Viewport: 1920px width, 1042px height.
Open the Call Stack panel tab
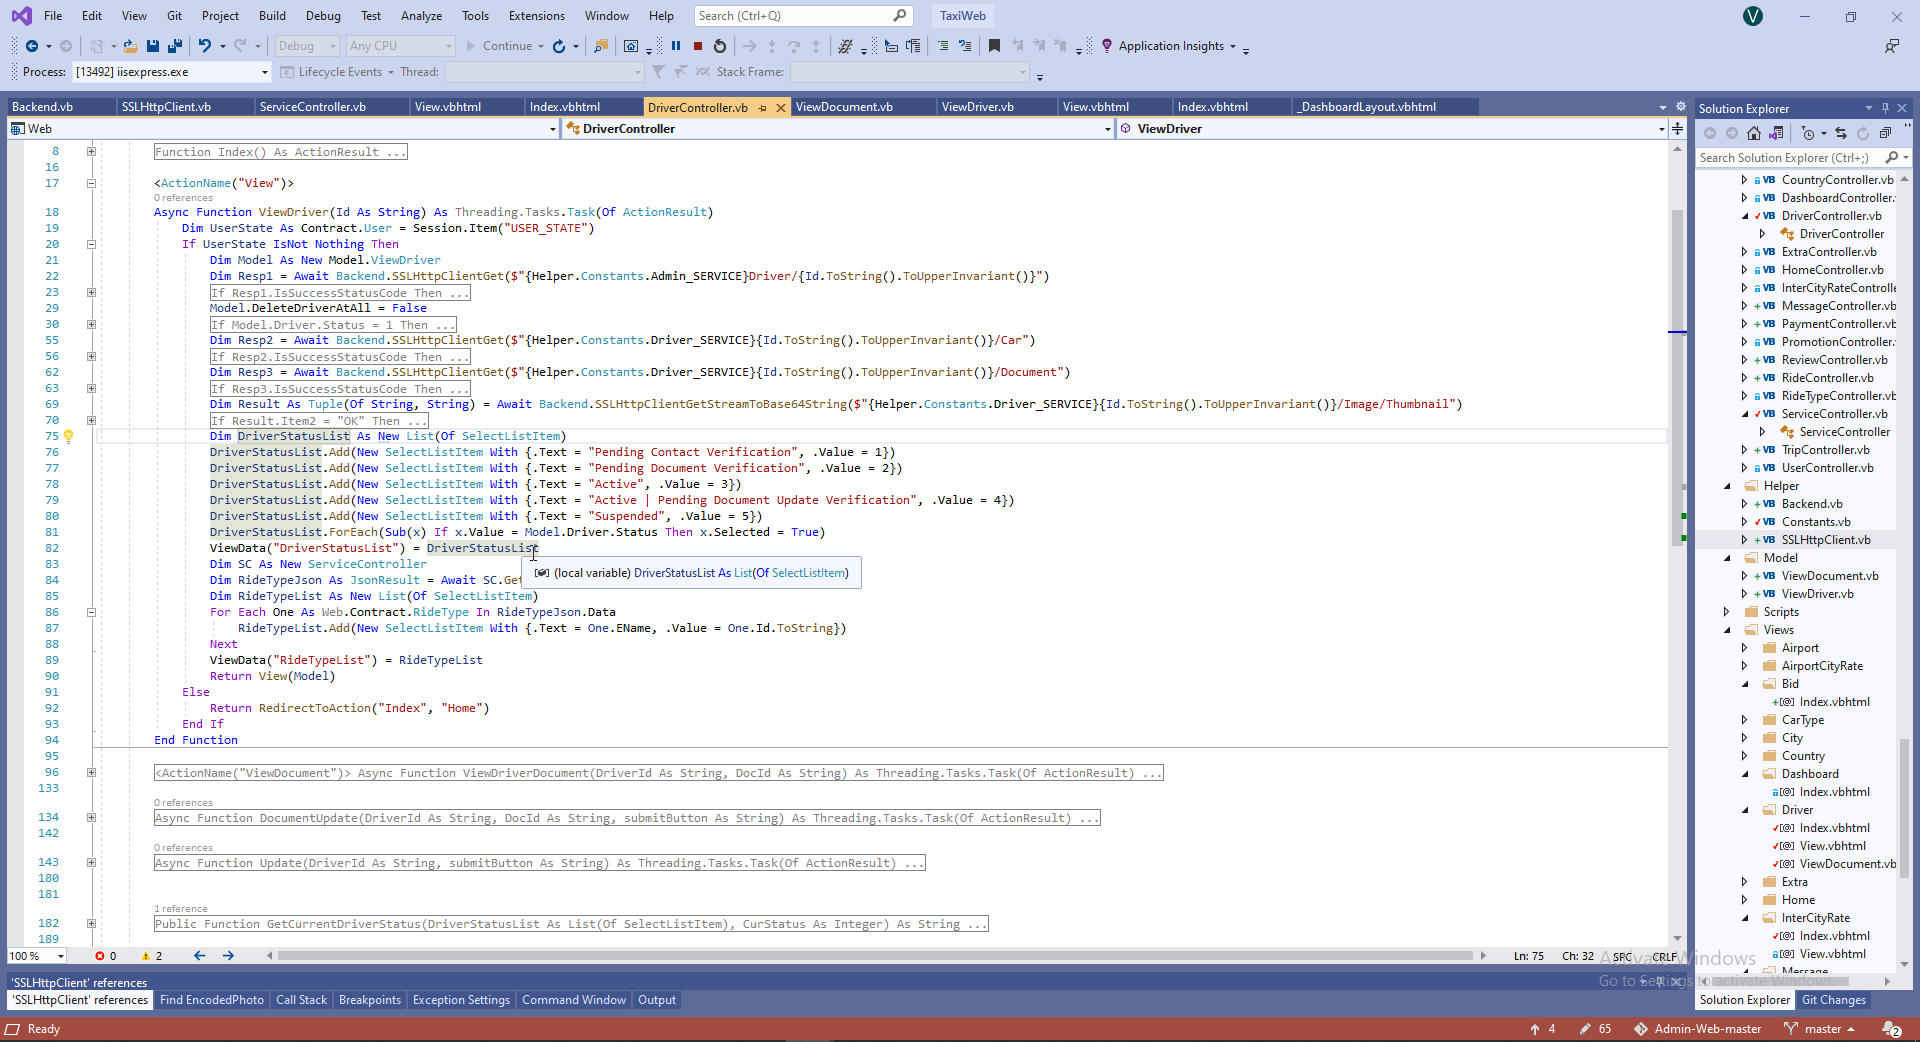point(301,1000)
